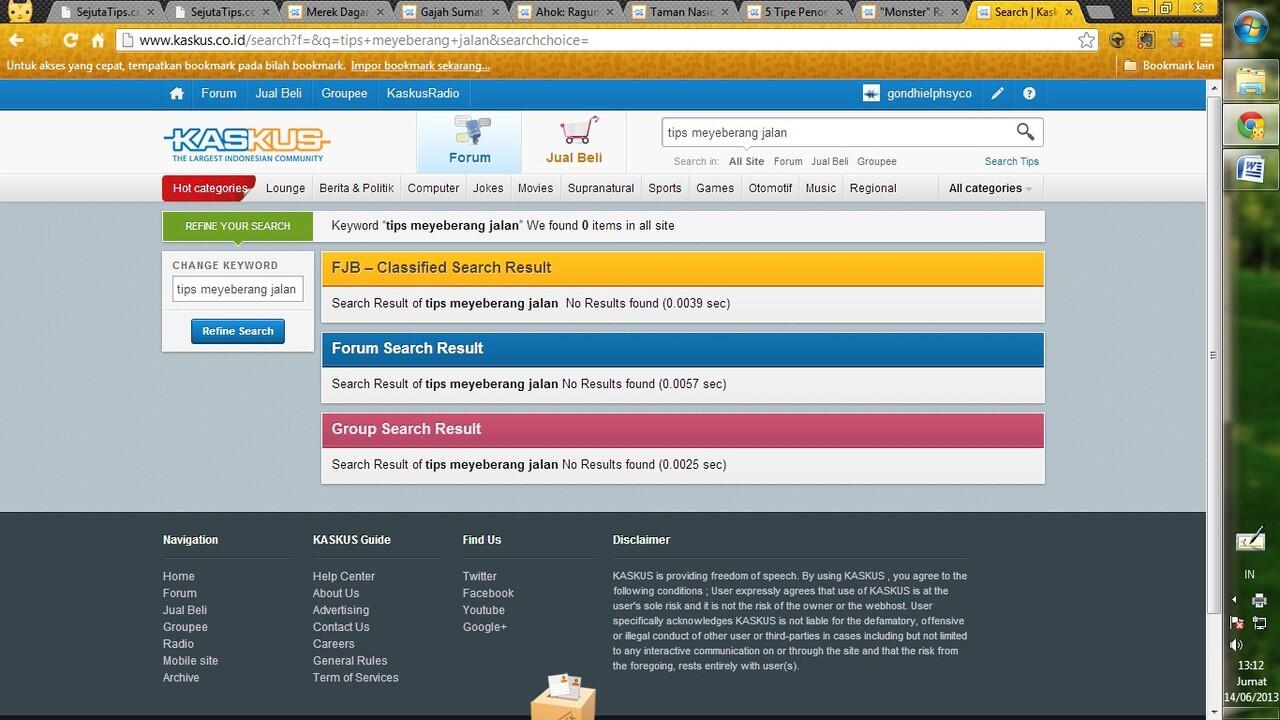Switch to the Gajah Sumatera tab
Viewport: 1280px width, 720px height.
click(443, 12)
